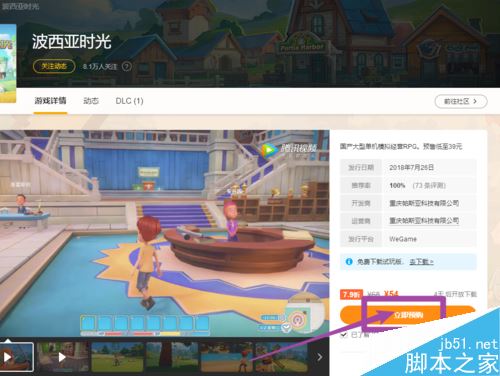
Task: Play the second video thumbnail
Action: click(63, 357)
